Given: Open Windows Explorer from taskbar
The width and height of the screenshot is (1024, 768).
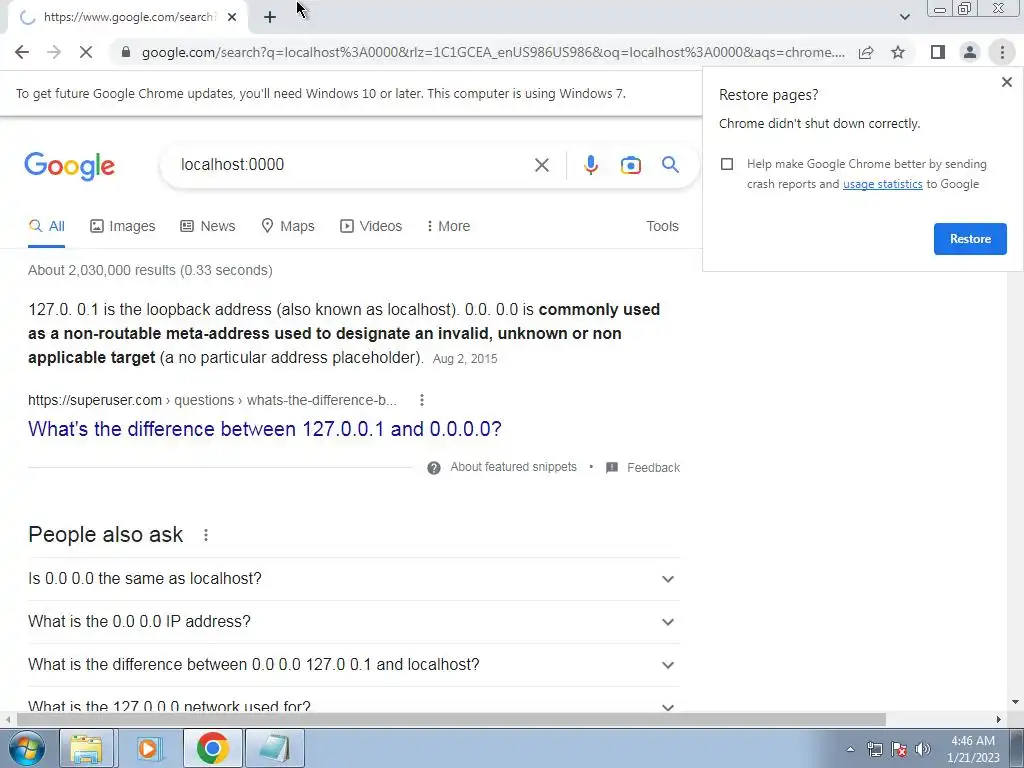Looking at the screenshot, I should [x=86, y=748].
